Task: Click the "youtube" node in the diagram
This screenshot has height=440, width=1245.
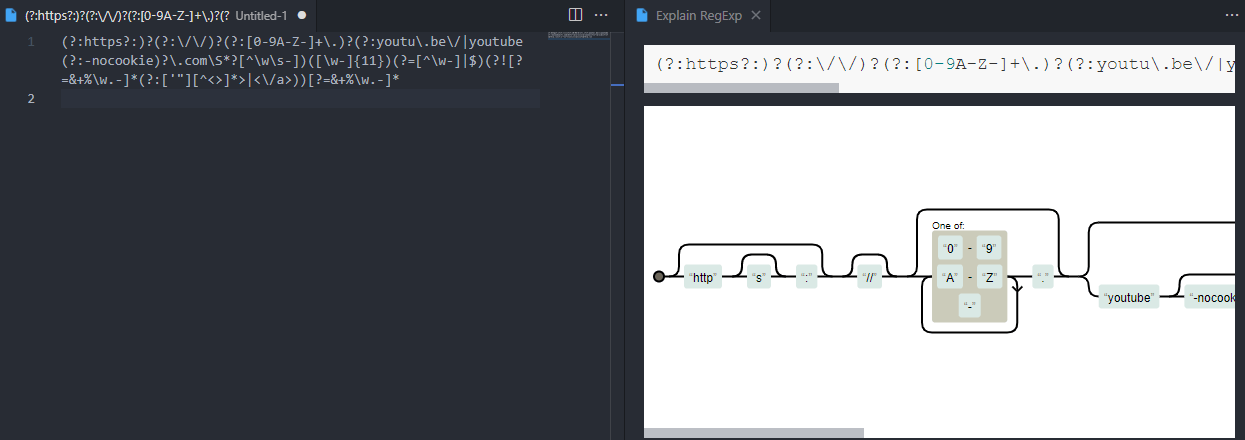Action: coord(1128,298)
